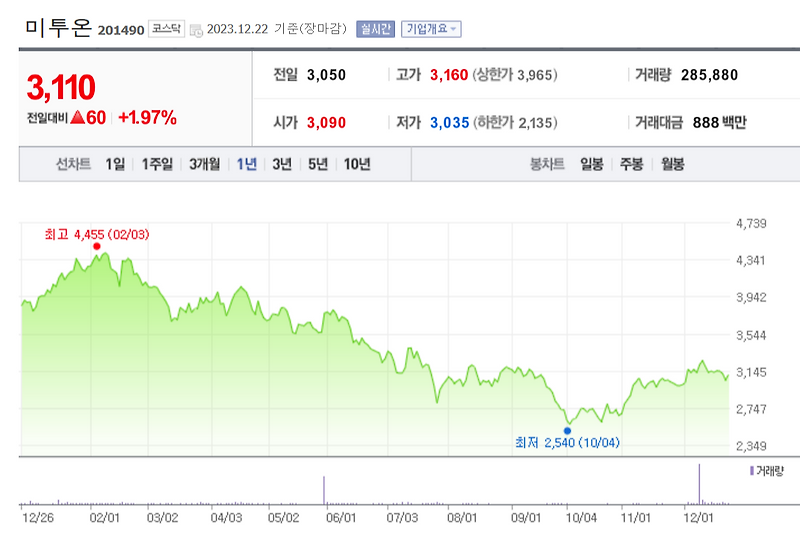Open the 기업개요 dropdown
Viewport: 800px width, 546px height.
431,29
